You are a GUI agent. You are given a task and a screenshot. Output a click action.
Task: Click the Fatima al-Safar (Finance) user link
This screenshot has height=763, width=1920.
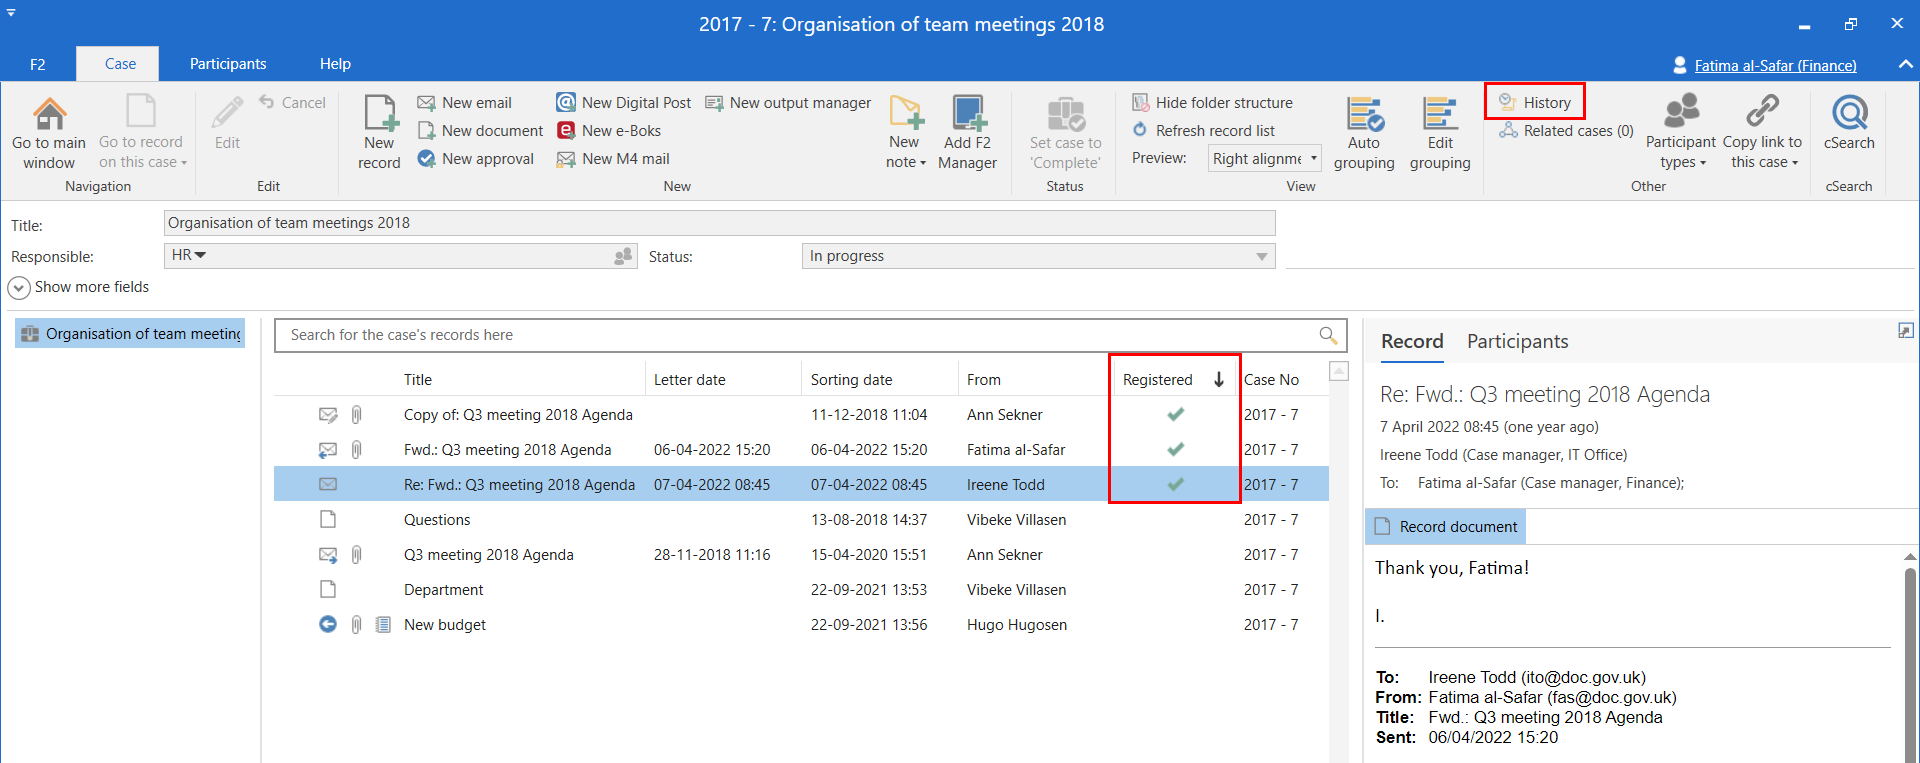[x=1775, y=66]
